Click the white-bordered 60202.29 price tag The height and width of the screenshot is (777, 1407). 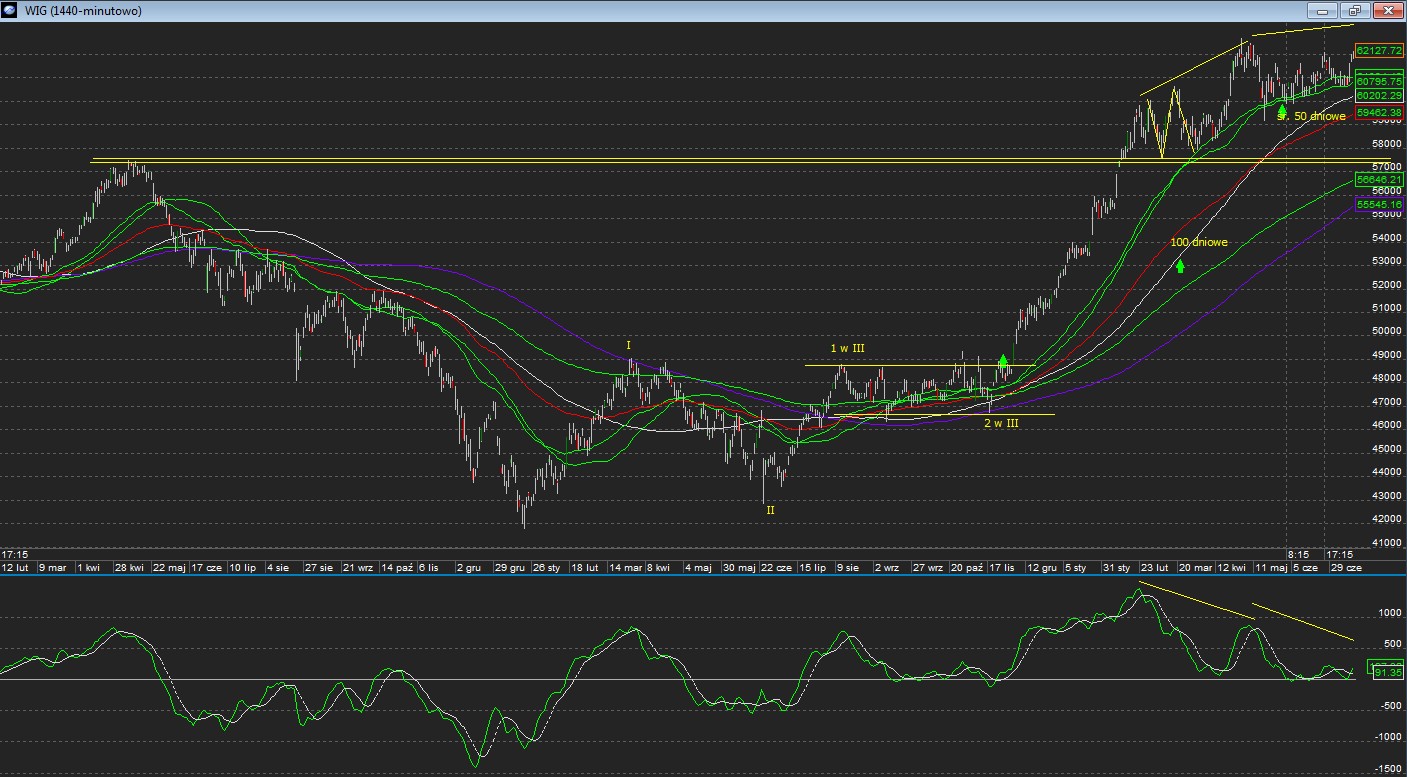click(1379, 95)
